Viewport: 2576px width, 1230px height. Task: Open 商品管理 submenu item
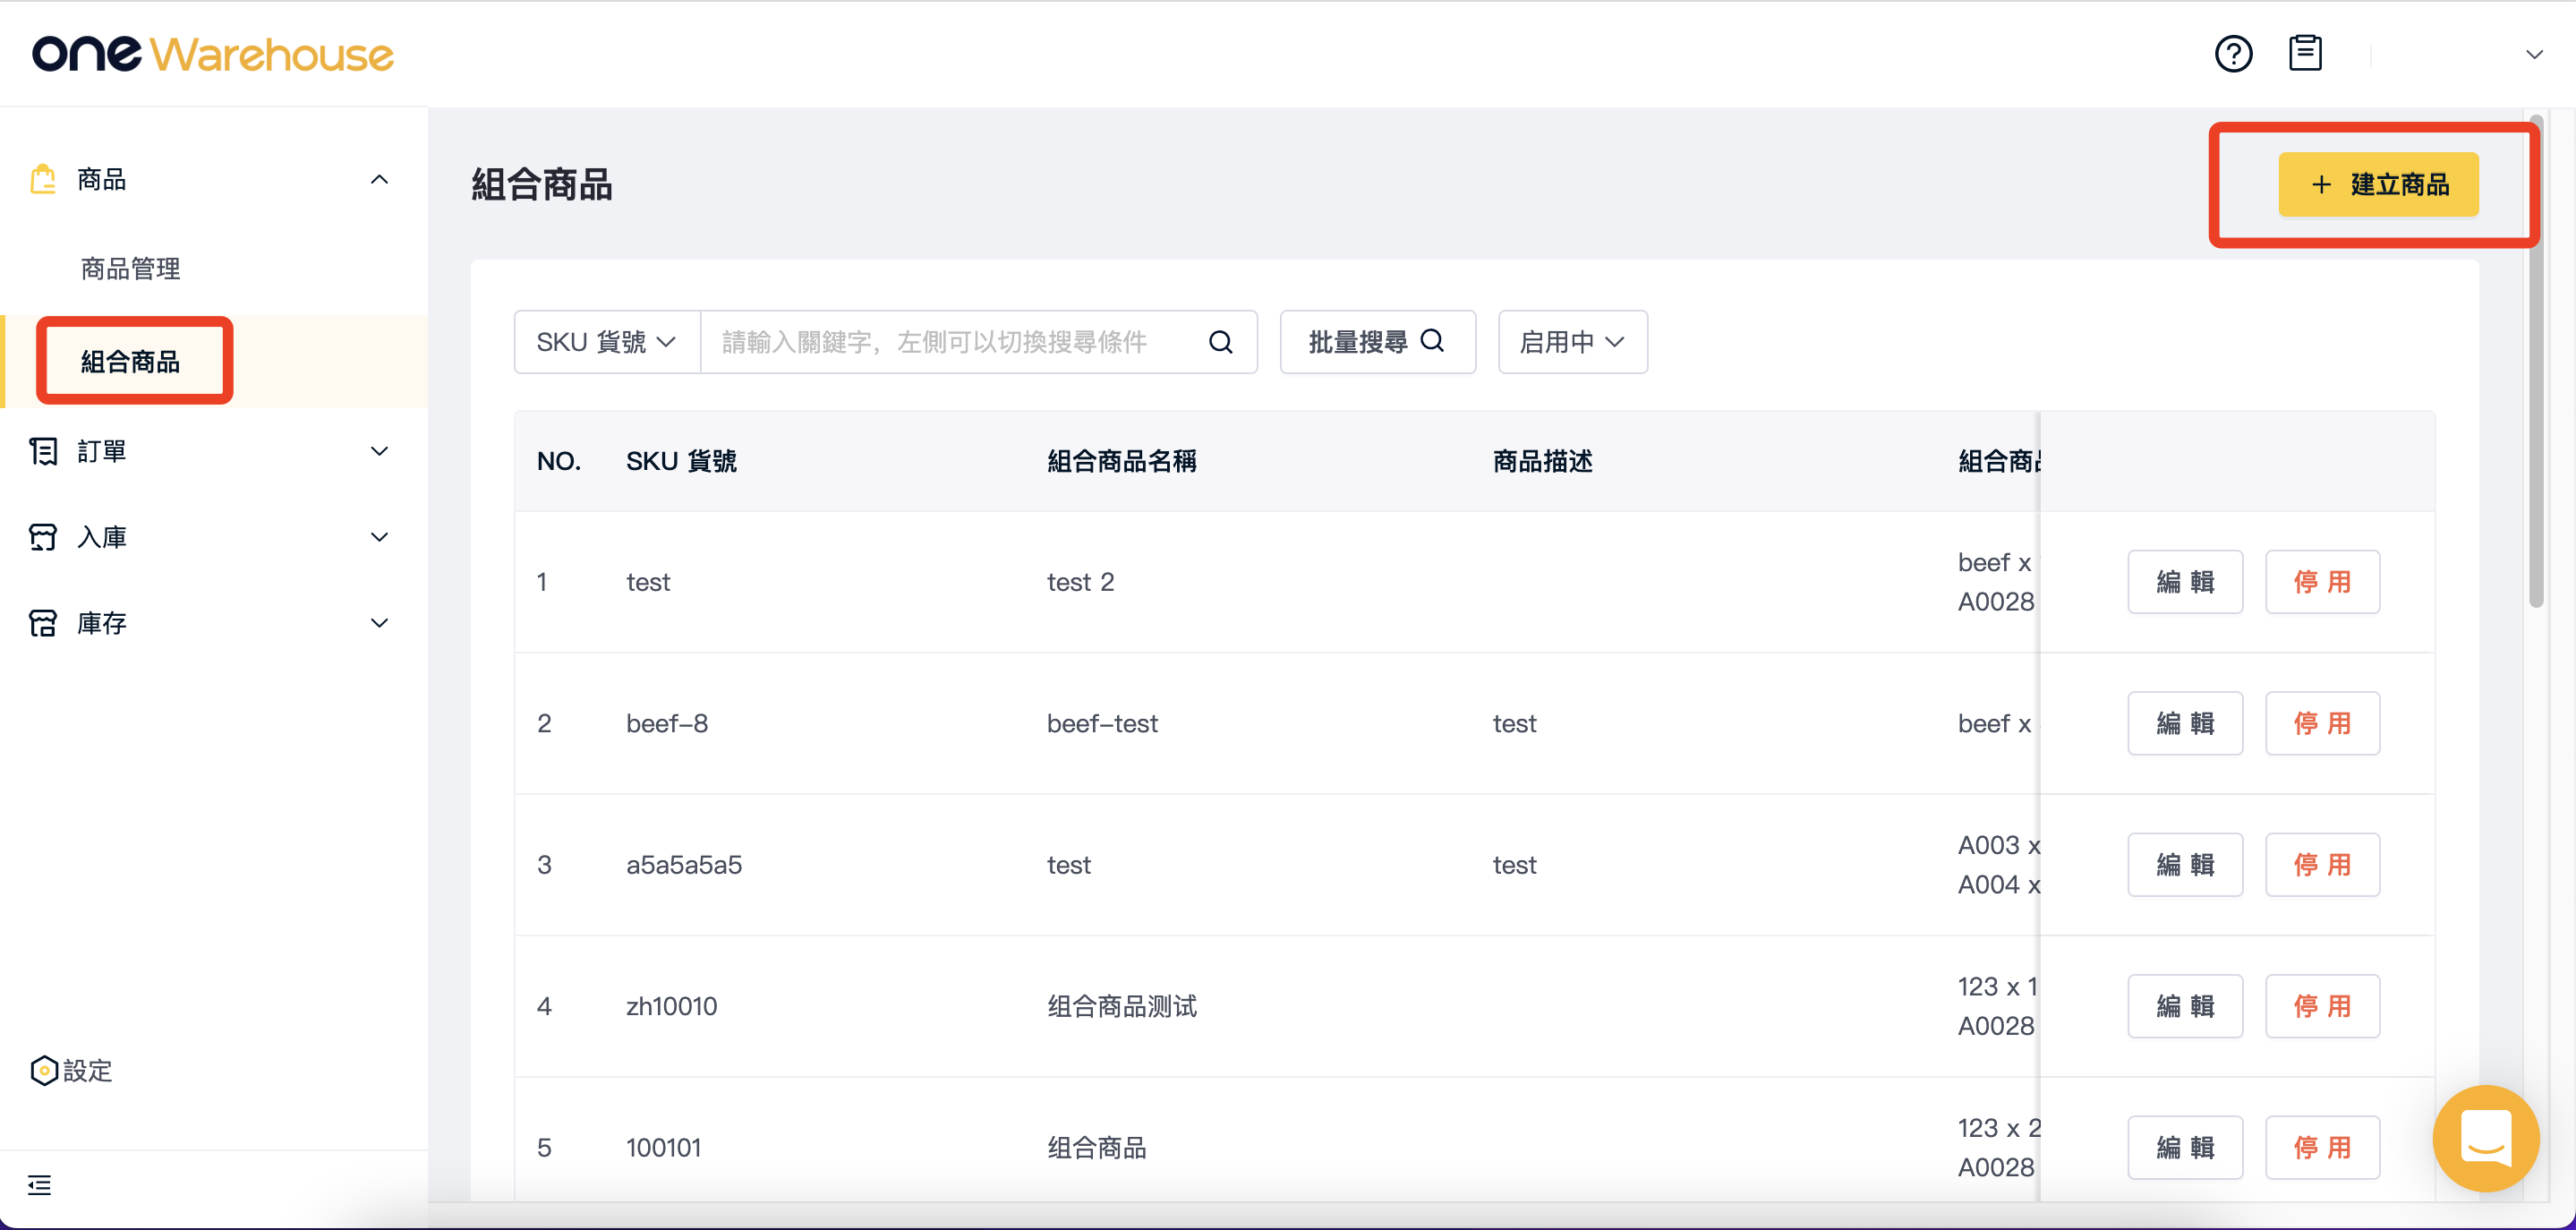[x=131, y=268]
